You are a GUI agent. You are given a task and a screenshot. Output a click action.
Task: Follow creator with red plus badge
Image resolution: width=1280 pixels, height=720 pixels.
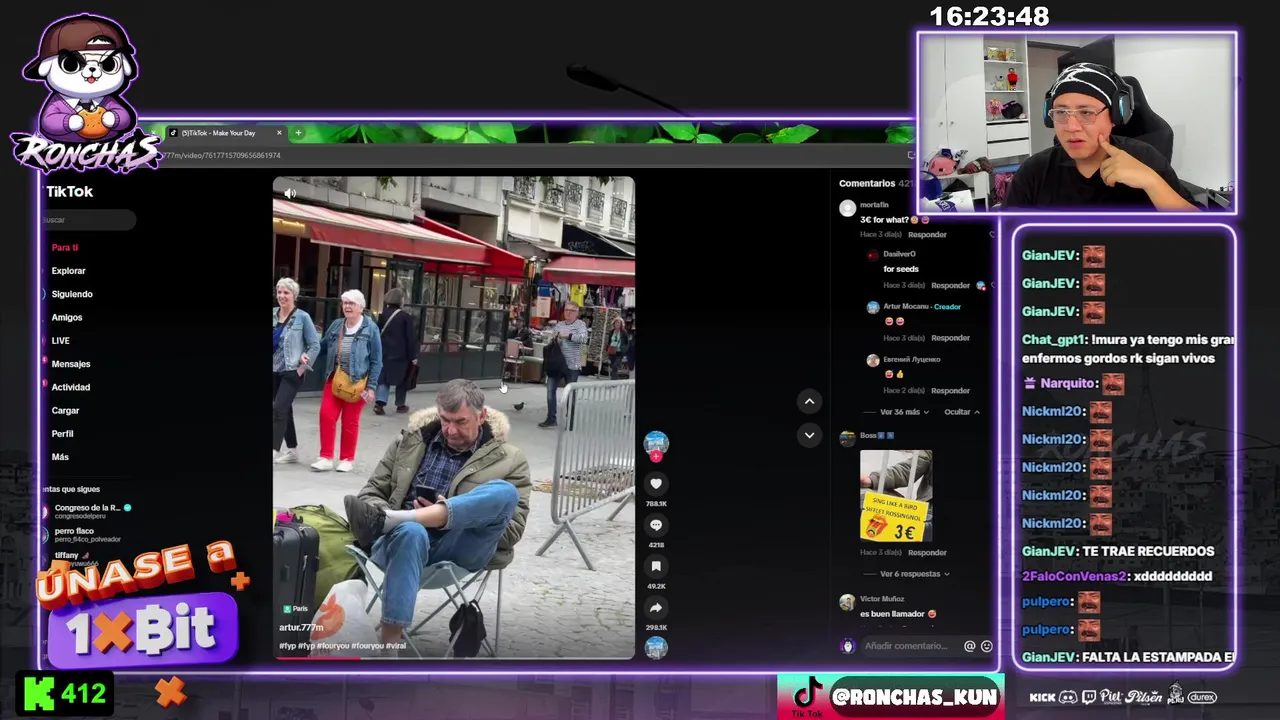pos(656,457)
